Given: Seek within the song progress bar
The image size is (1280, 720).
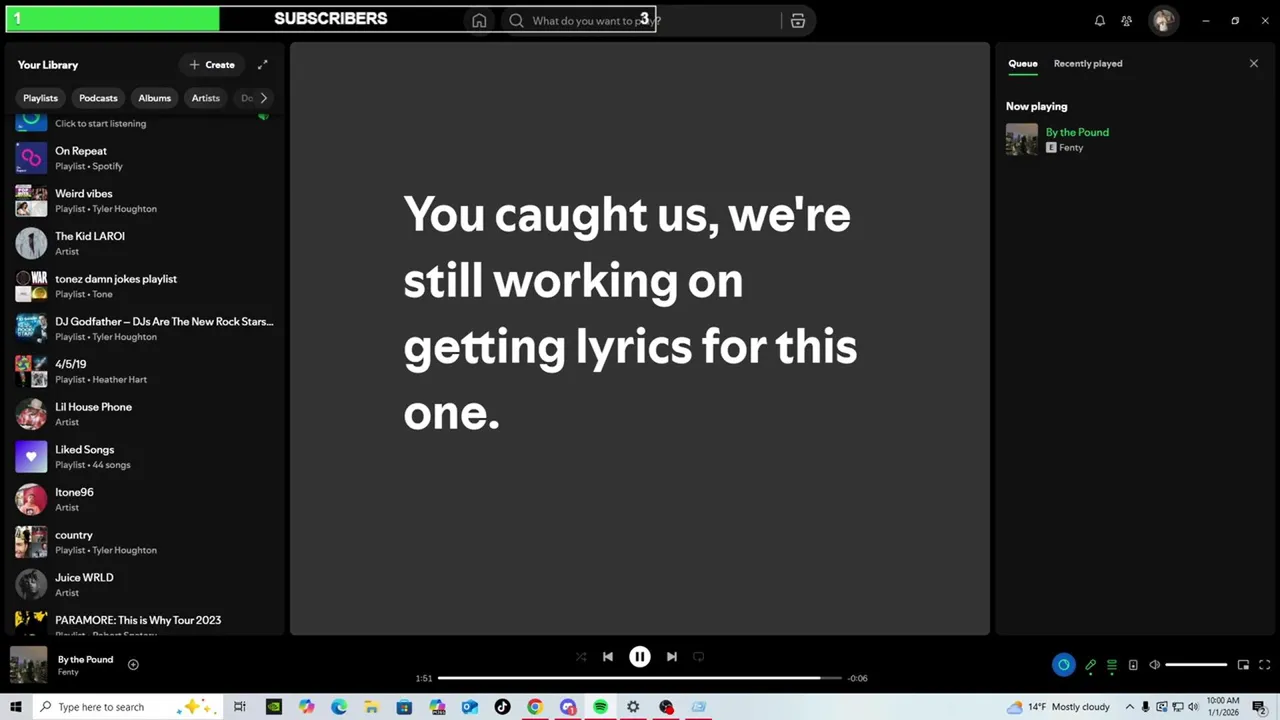Looking at the screenshot, I should pos(640,678).
